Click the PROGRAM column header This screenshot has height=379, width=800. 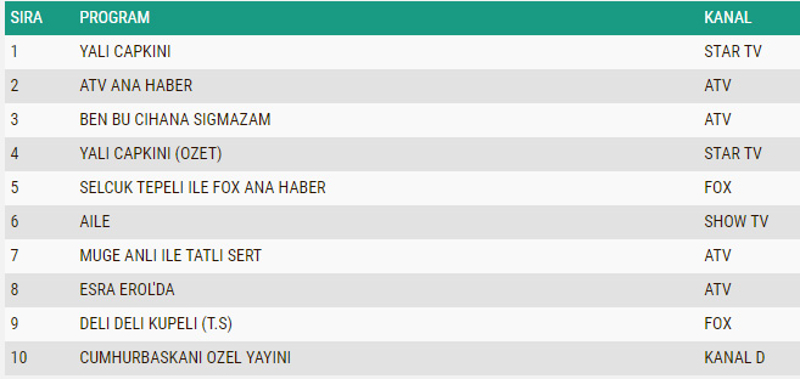click(115, 17)
